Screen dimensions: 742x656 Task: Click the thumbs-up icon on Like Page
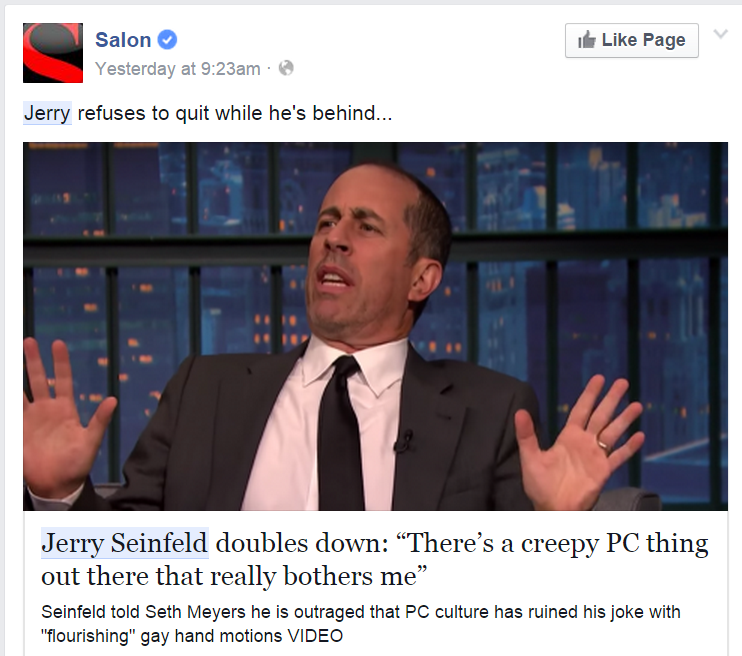point(587,40)
